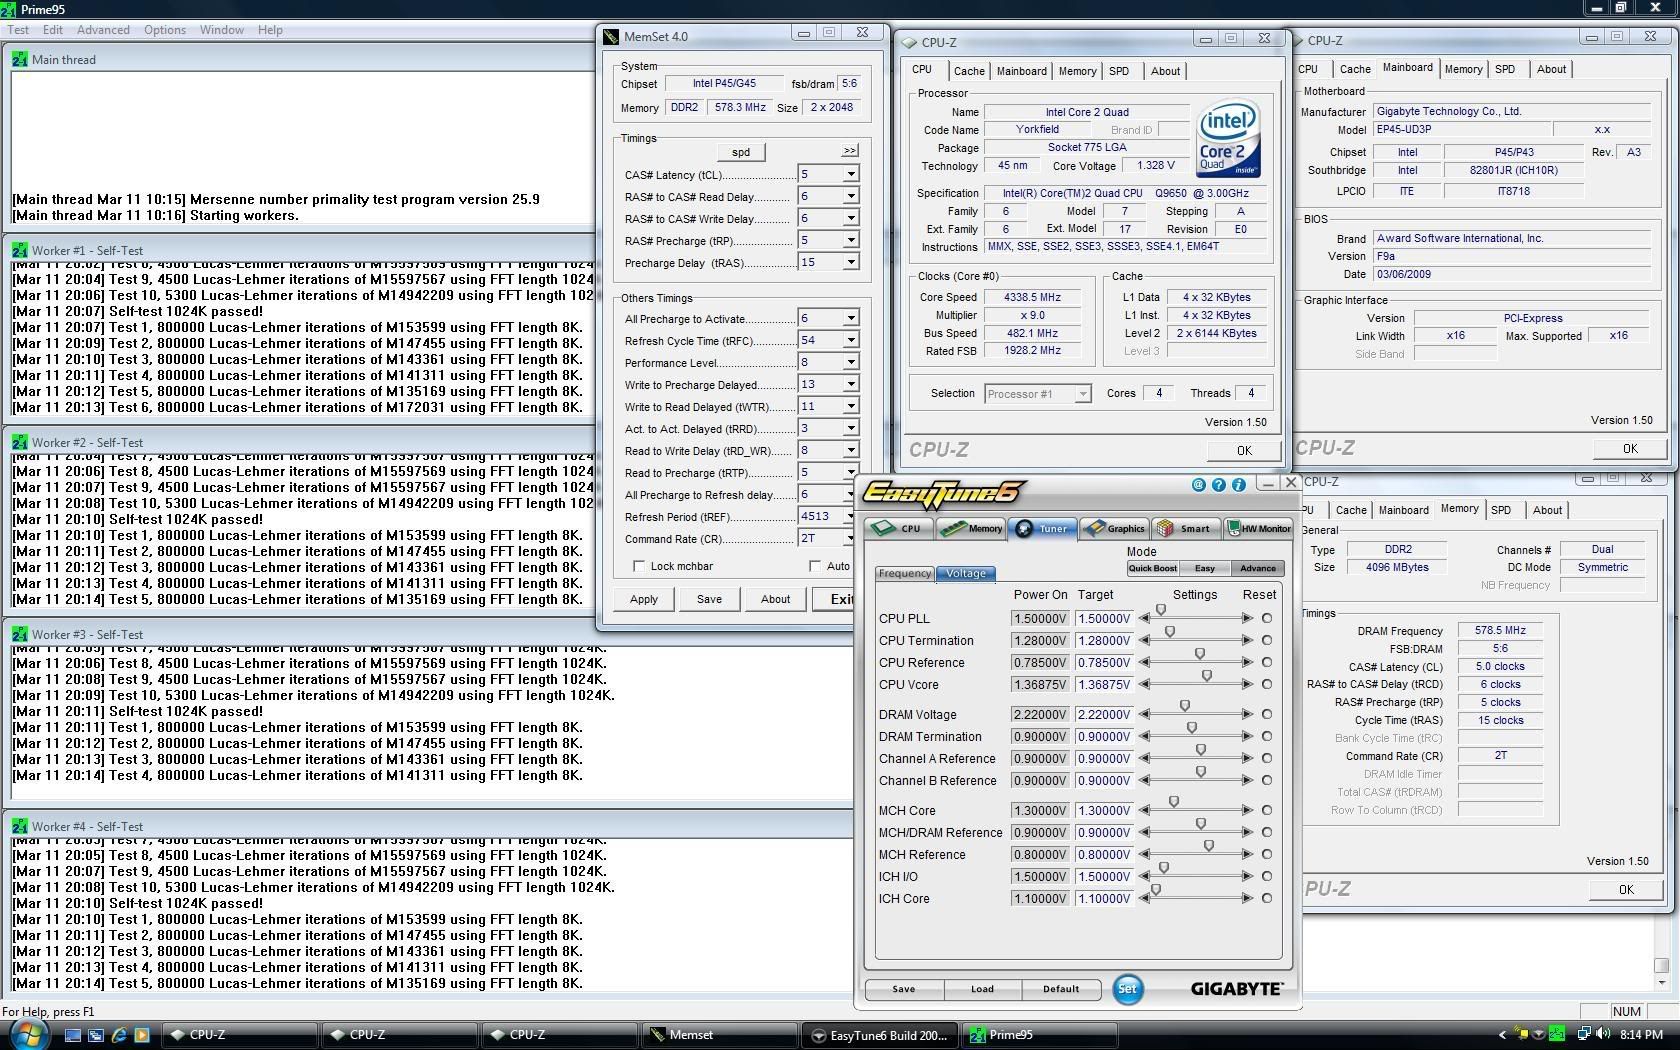Open RAS# Precharge (tRP) dropdown
Image resolution: width=1680 pixels, height=1050 pixels.
pos(851,240)
